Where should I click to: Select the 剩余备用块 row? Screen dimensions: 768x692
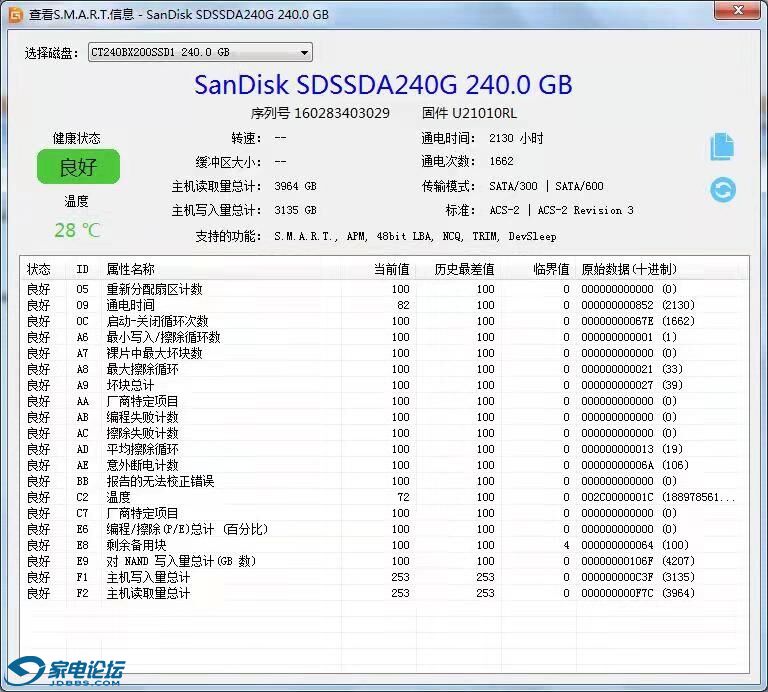point(384,545)
